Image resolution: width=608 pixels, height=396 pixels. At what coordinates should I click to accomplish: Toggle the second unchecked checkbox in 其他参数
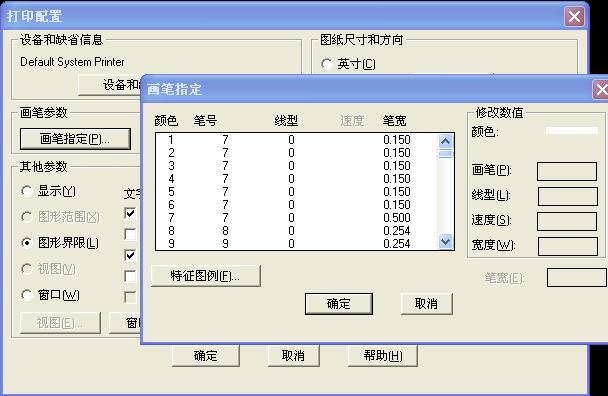(x=130, y=234)
